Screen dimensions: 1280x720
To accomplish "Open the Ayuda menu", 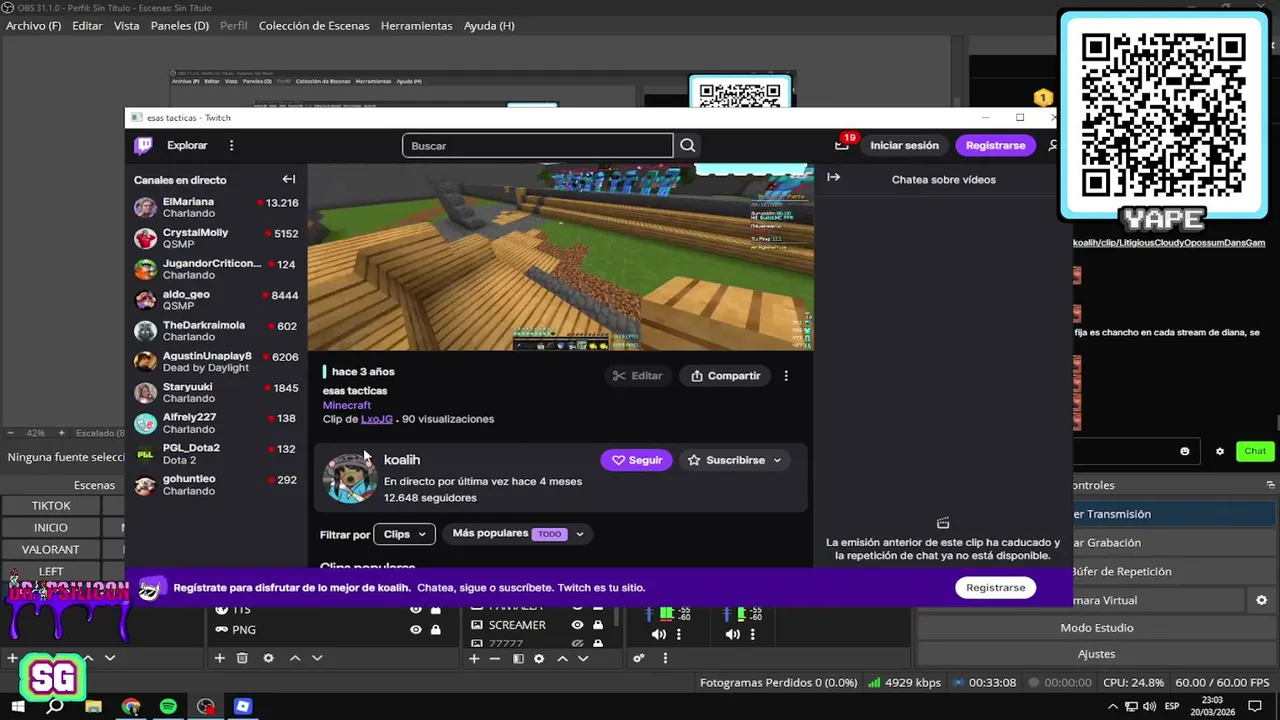I will tap(489, 25).
